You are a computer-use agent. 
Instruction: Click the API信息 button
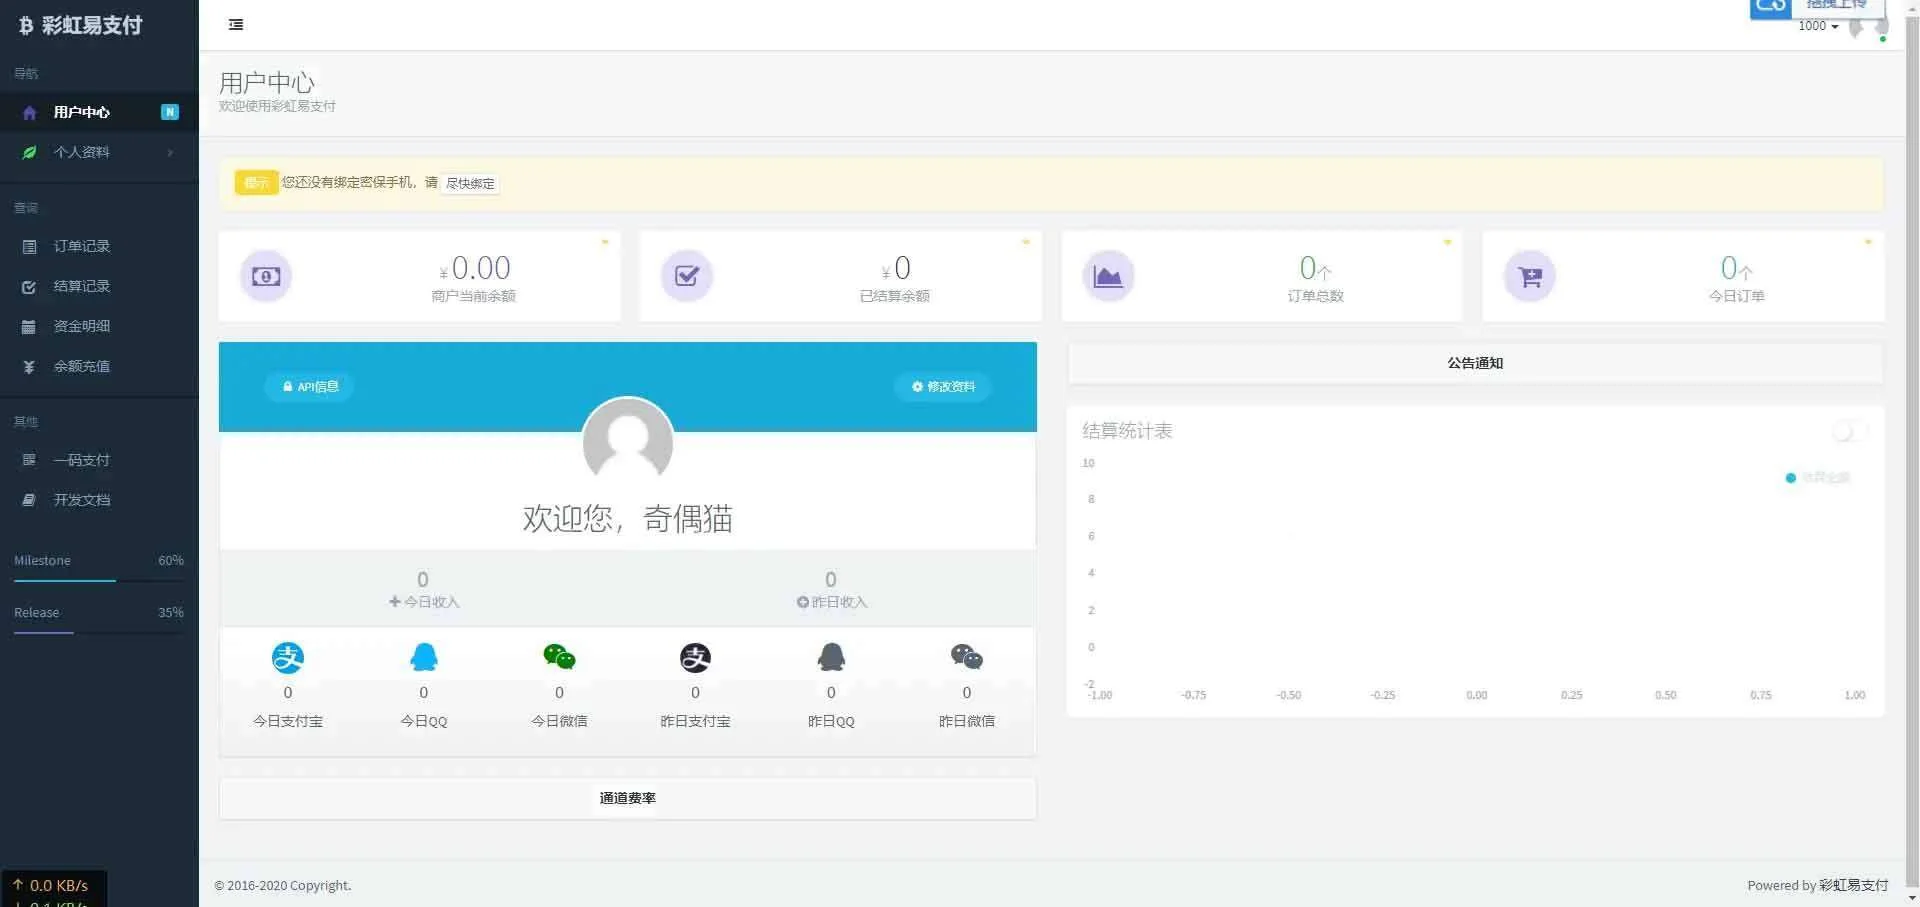point(310,387)
